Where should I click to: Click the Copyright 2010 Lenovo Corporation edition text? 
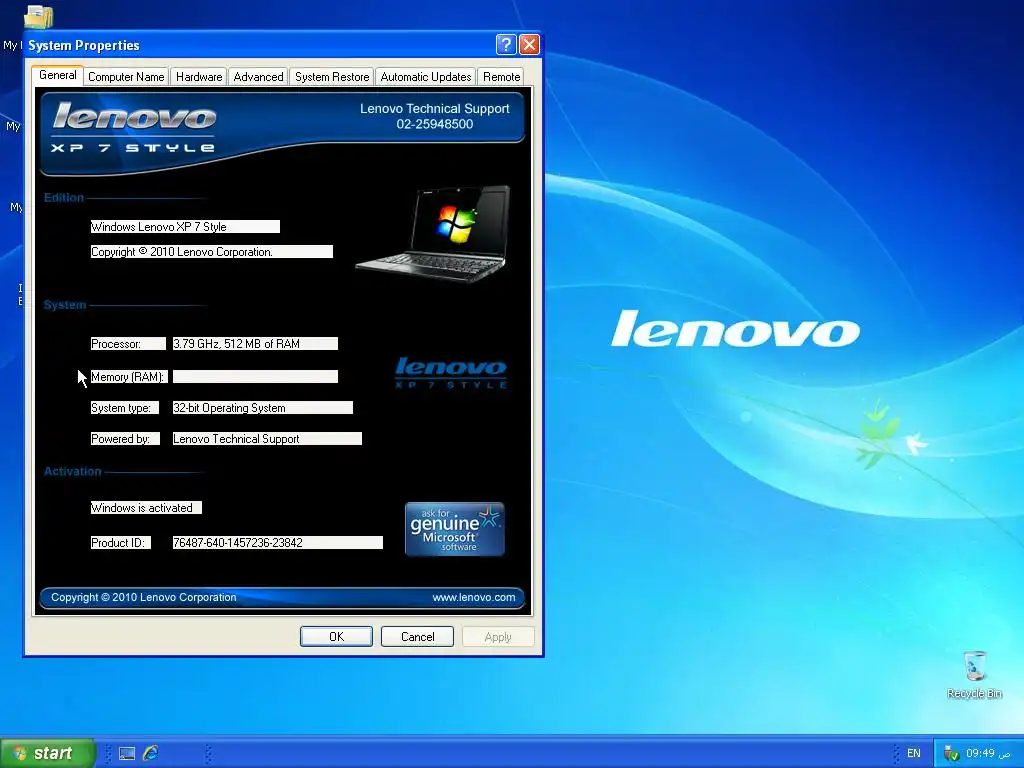(x=212, y=252)
